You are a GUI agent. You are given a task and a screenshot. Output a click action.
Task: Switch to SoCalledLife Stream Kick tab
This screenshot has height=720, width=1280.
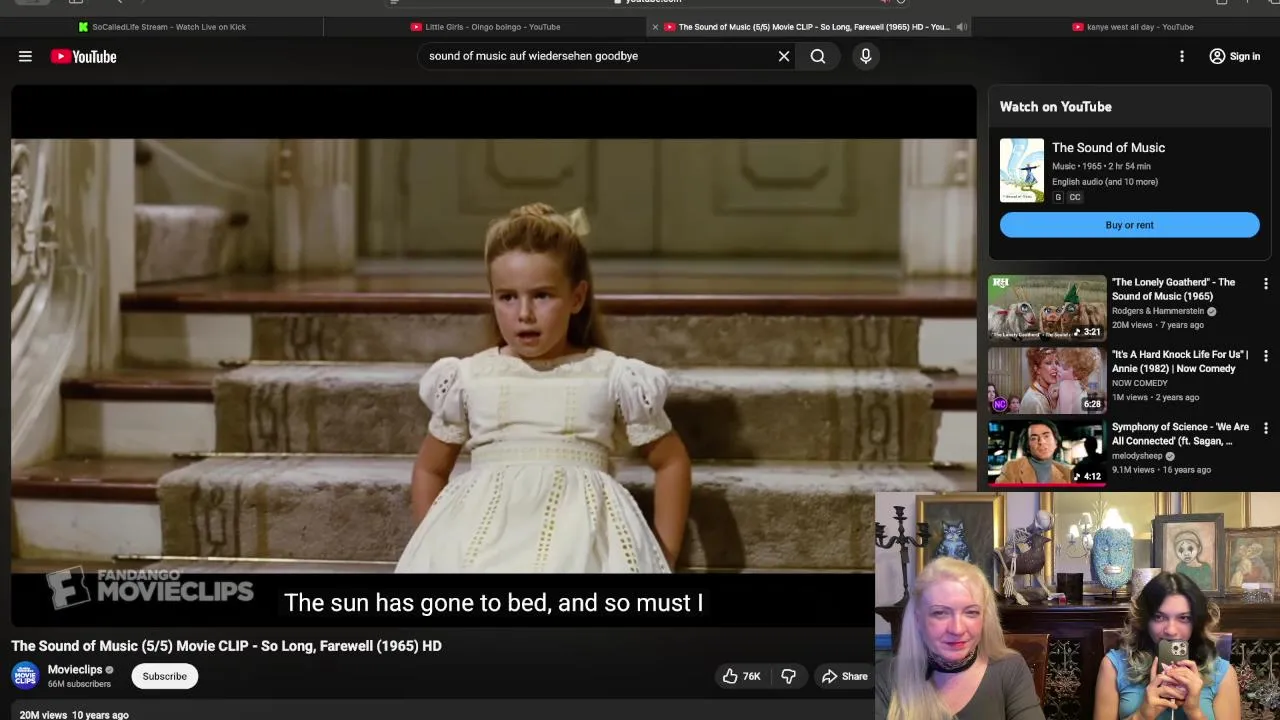[162, 27]
